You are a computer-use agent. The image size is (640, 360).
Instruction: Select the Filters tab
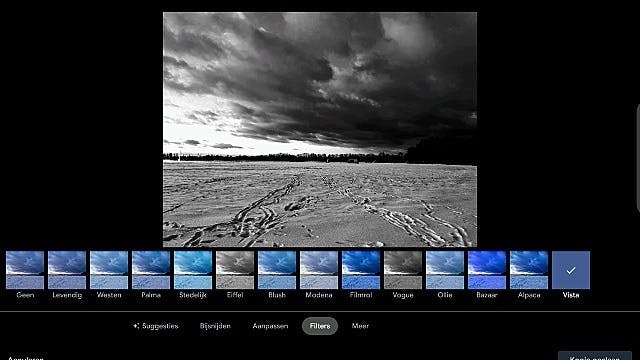pos(320,326)
